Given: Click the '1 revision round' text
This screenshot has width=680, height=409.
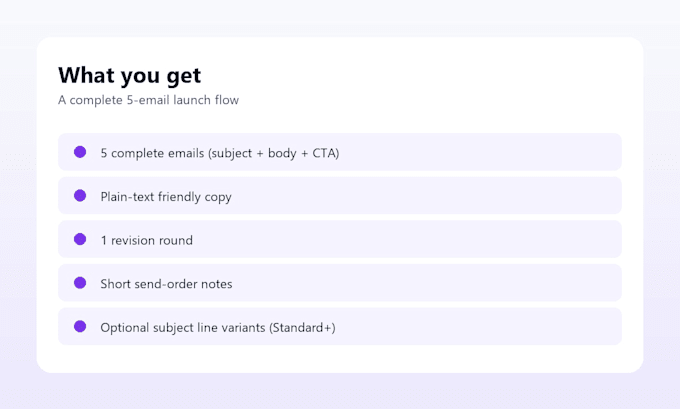Looking at the screenshot, I should click(x=147, y=240).
